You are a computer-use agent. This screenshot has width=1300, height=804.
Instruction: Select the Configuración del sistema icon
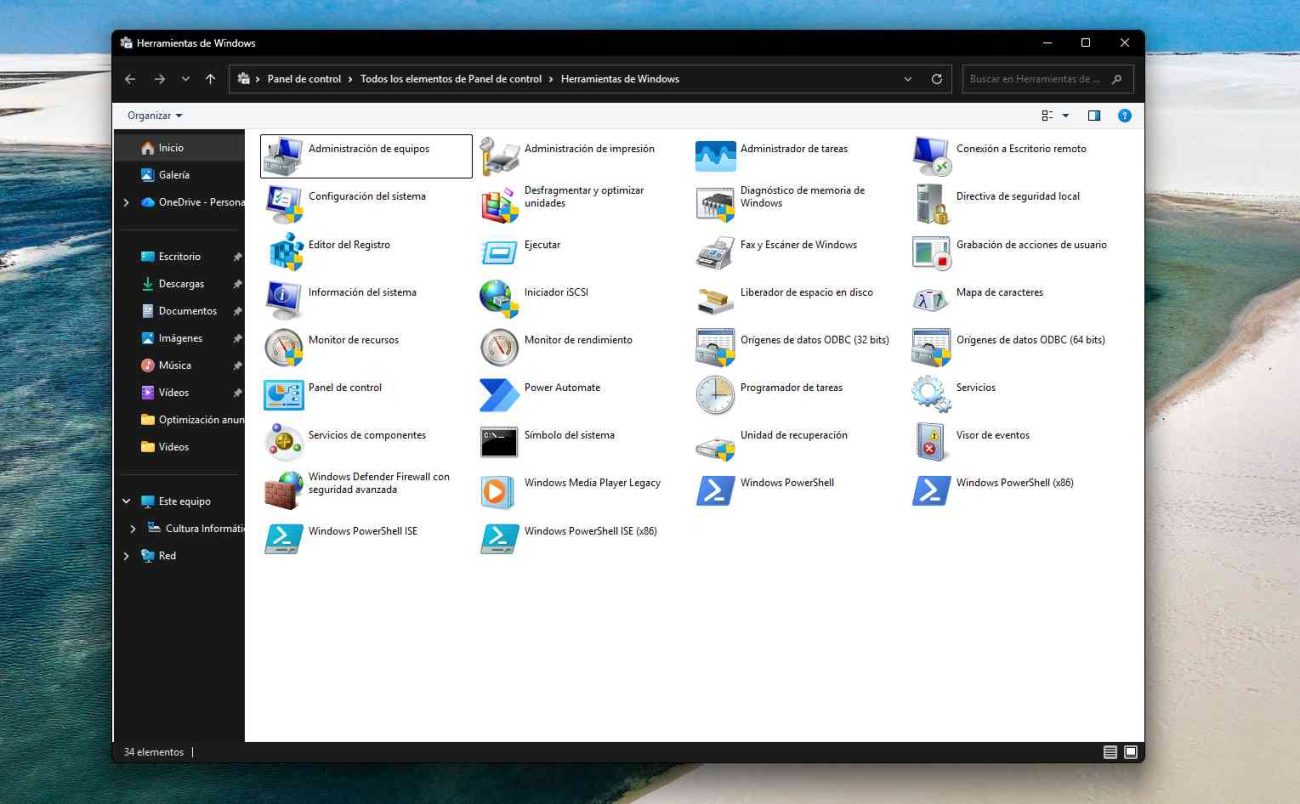click(284, 204)
